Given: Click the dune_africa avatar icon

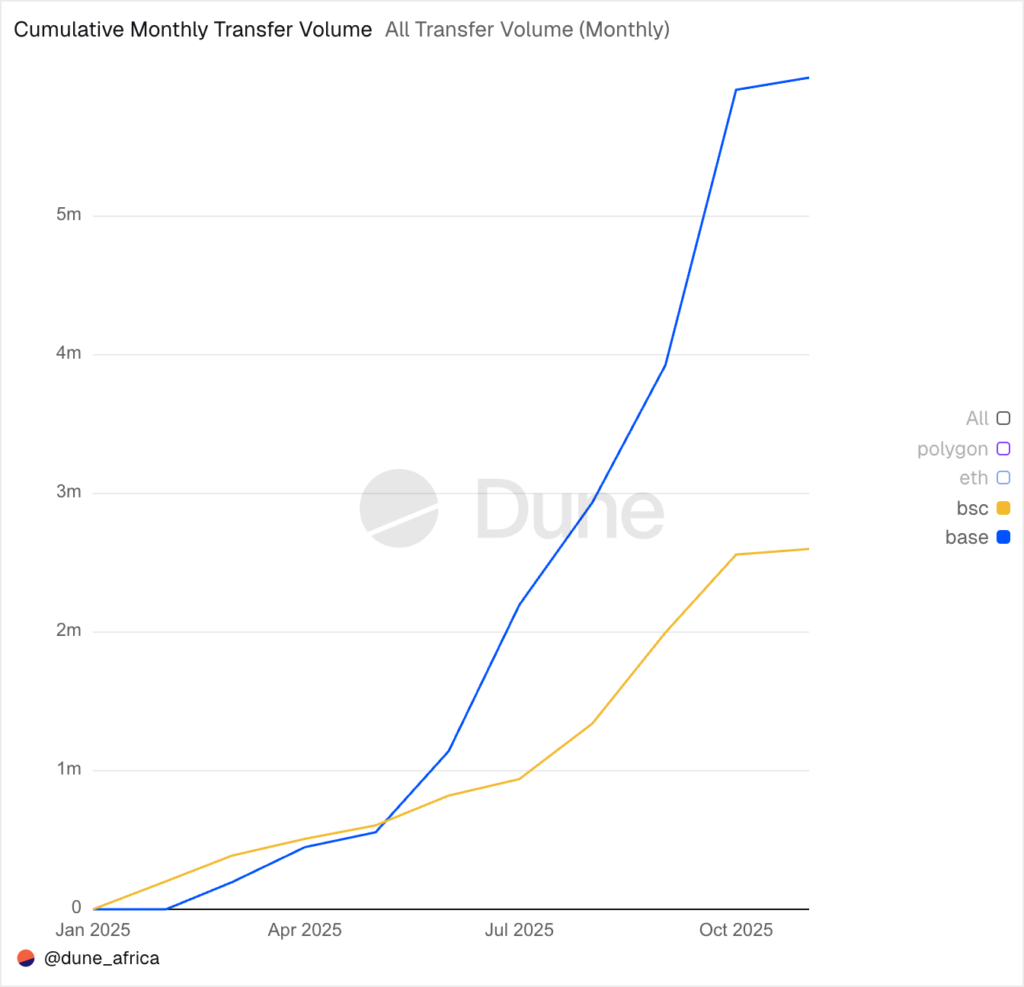Looking at the screenshot, I should click(26, 958).
